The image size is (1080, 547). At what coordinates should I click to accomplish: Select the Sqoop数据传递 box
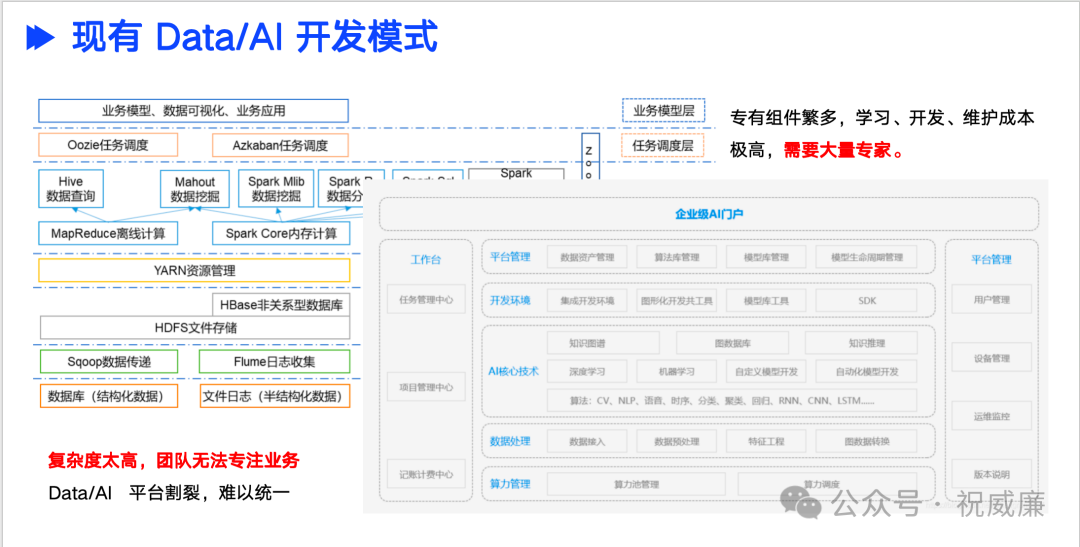(108, 361)
